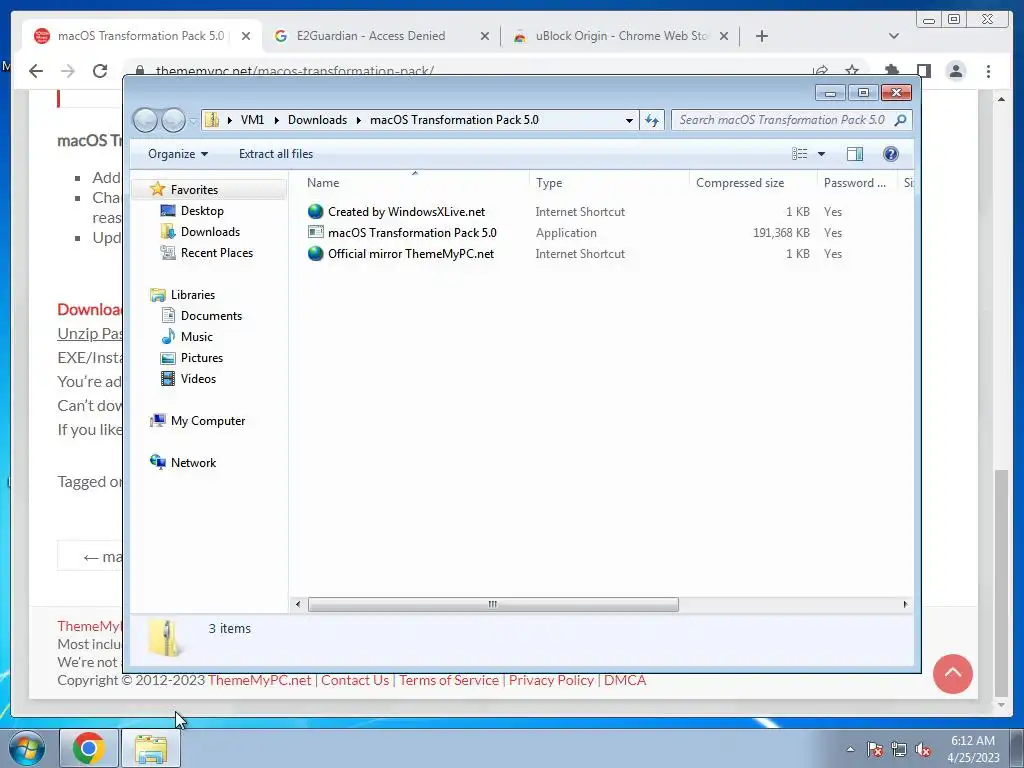Click the share page icon in Chrome address bar
This screenshot has width=1024, height=768.
(820, 71)
